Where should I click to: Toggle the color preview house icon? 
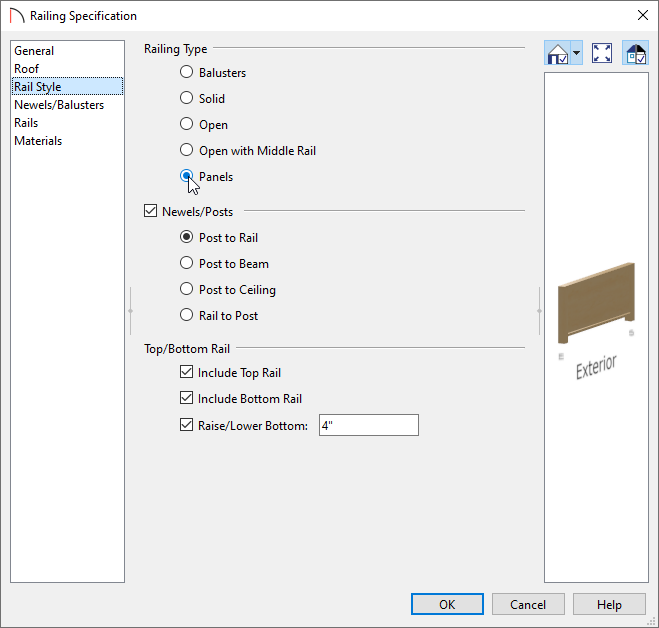point(635,53)
